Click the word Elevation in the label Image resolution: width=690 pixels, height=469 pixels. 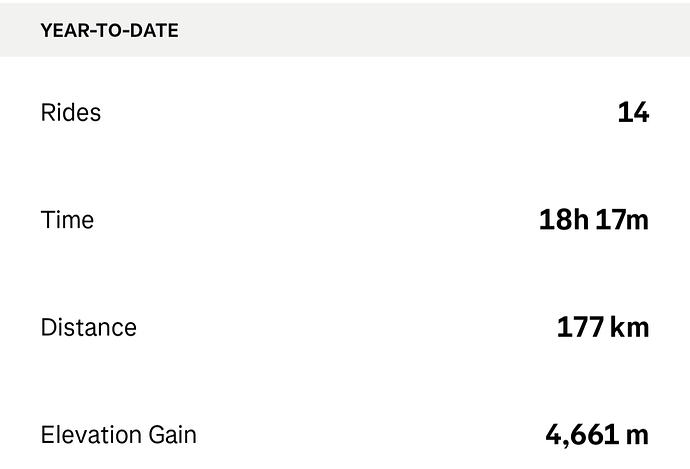click(x=91, y=435)
